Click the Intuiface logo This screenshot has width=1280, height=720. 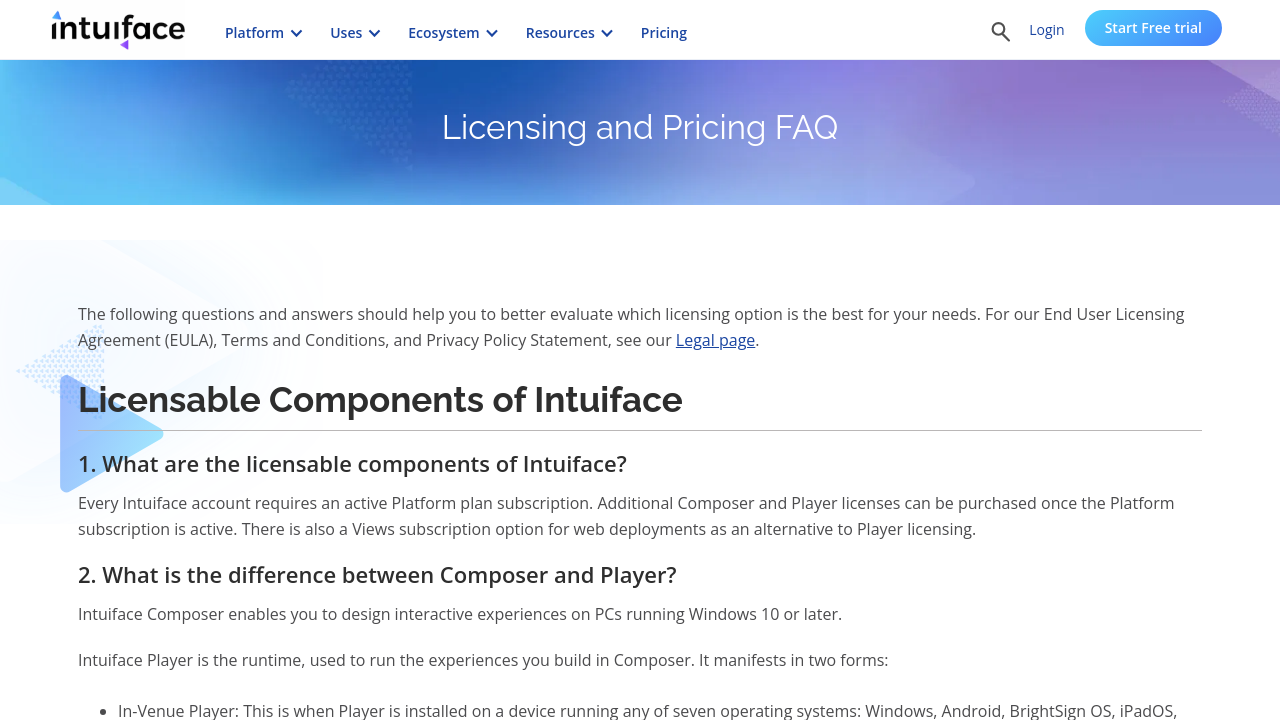coord(118,30)
